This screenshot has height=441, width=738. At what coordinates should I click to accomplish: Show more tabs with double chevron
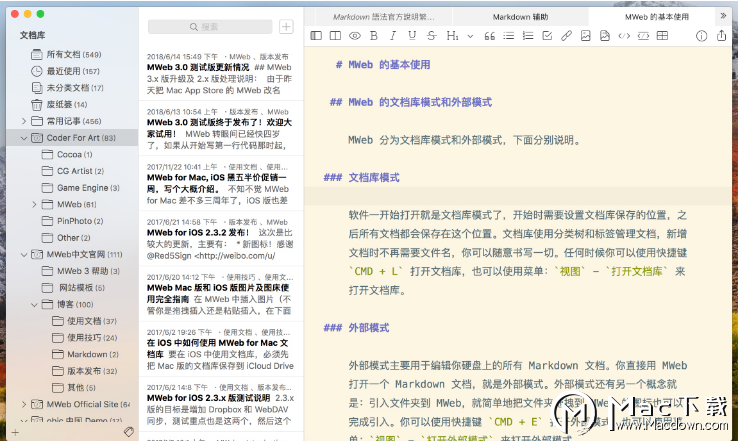point(723,16)
